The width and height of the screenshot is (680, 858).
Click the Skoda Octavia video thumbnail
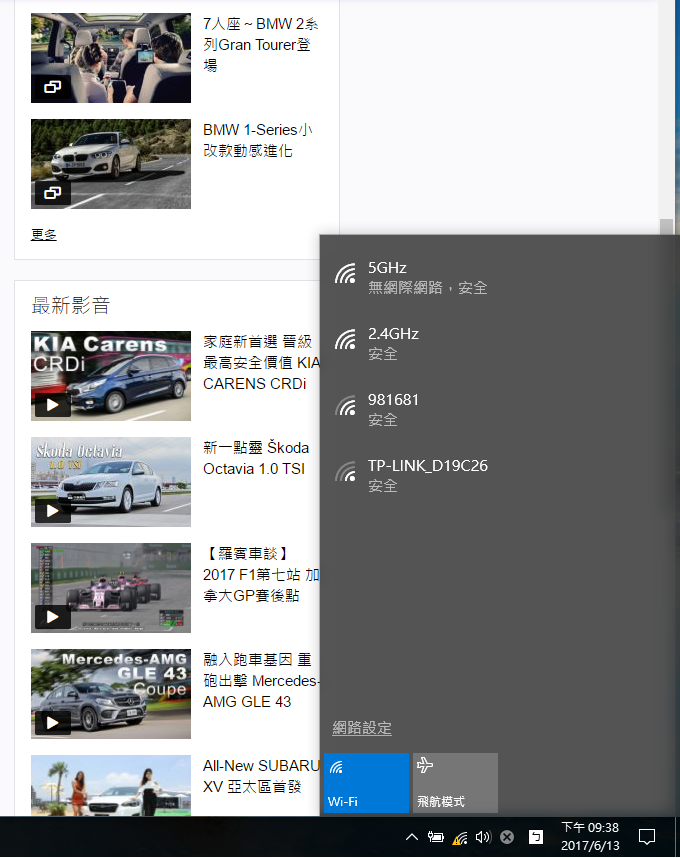click(111, 482)
